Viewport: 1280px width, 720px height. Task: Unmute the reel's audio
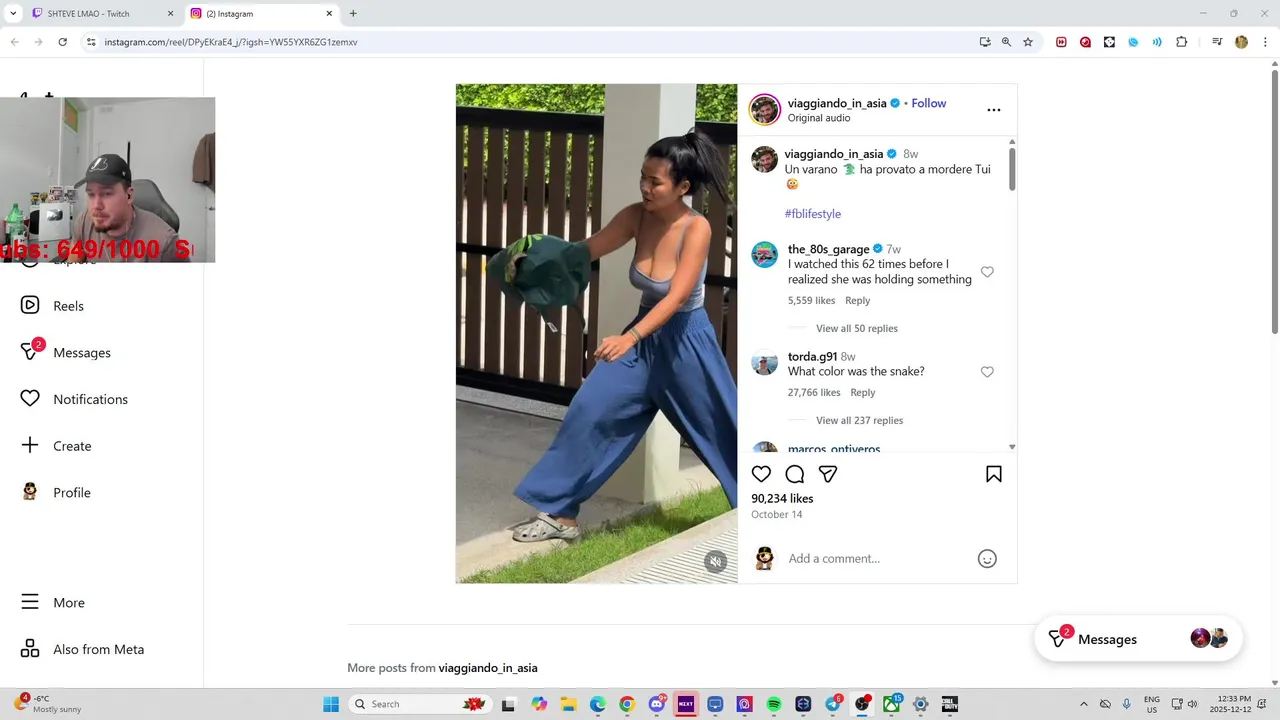tap(715, 562)
